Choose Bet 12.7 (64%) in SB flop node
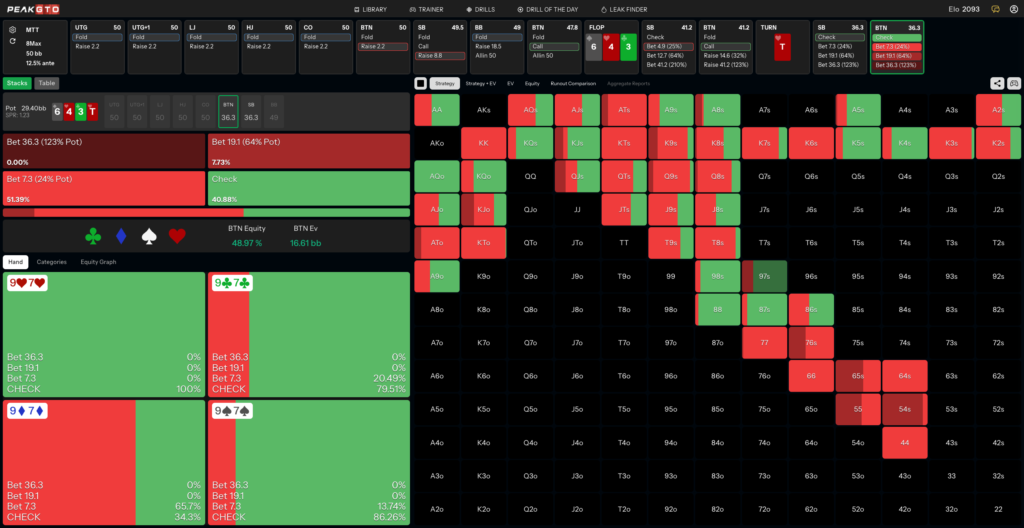1024x528 pixels. tap(668, 56)
